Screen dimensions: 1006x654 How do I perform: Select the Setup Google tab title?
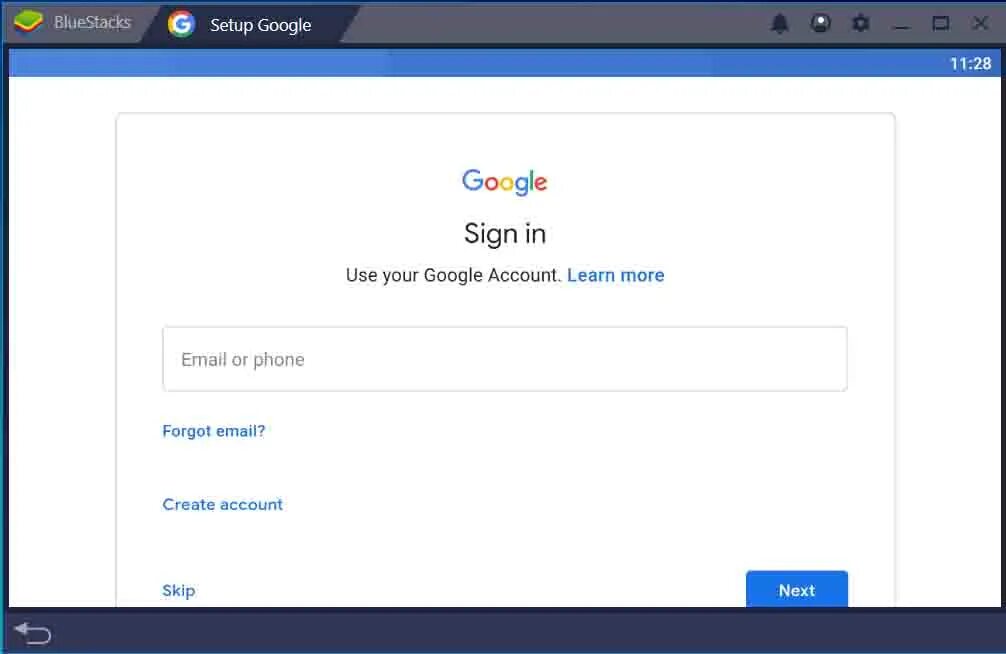coord(260,25)
